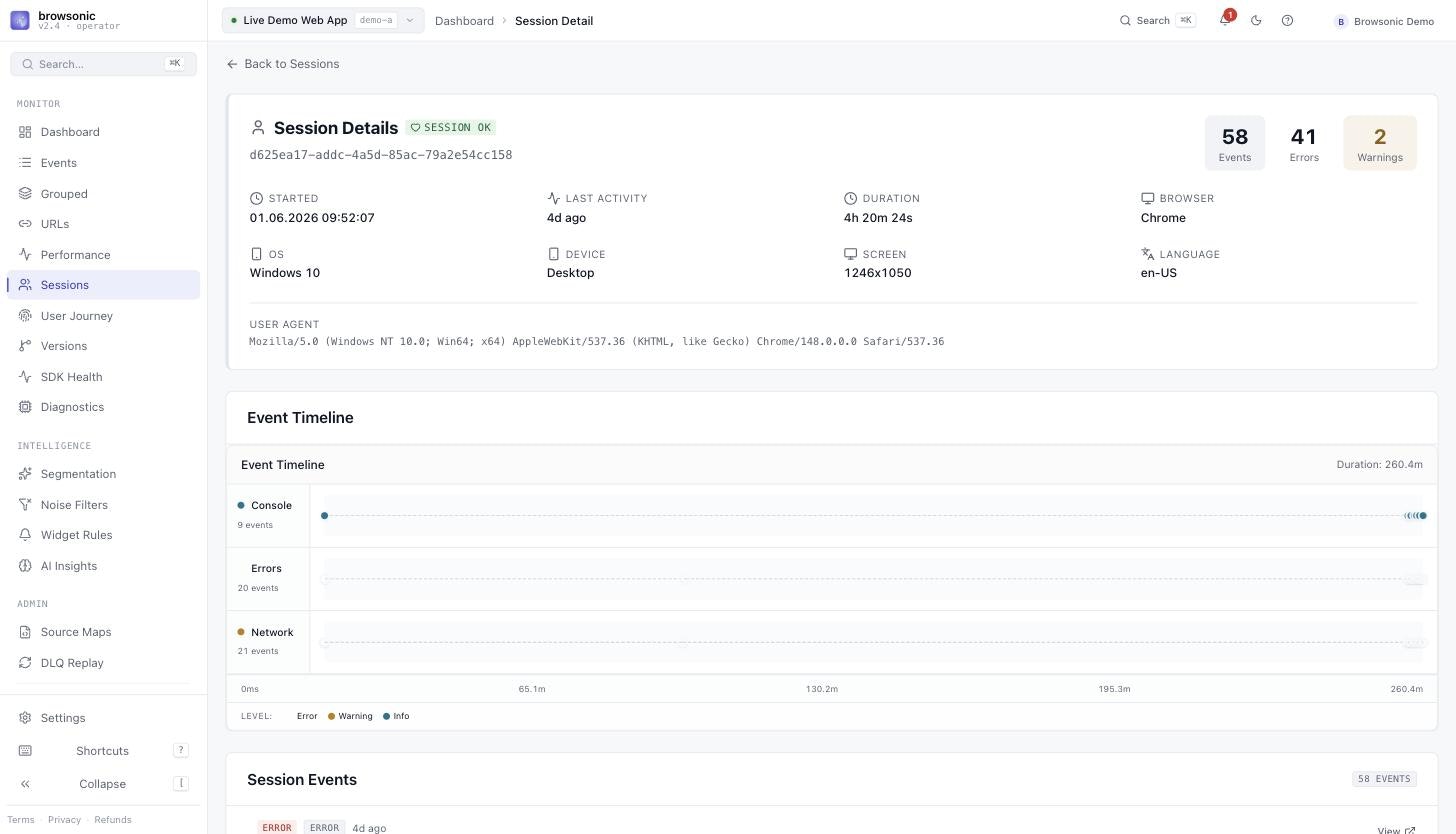This screenshot has width=1456, height=834.
Task: Click the Noise Filters funnel icon
Action: click(x=25, y=505)
